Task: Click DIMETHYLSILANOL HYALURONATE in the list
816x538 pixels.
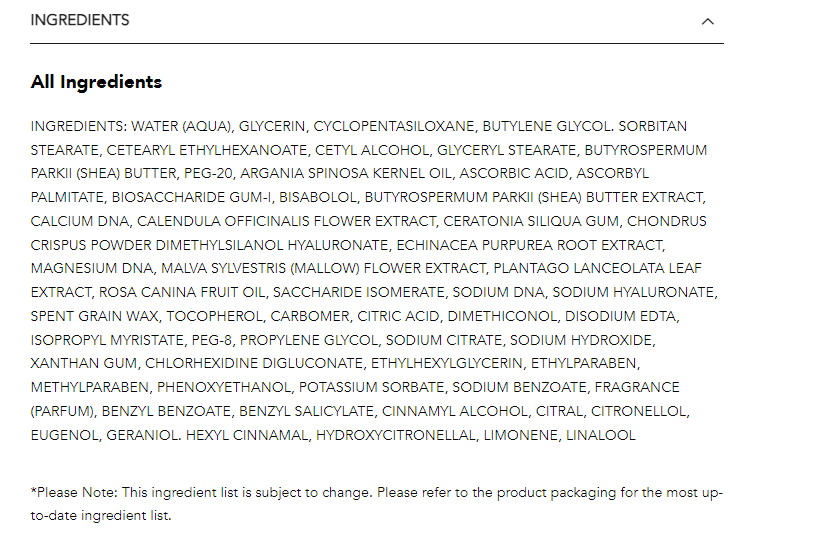Action: [272, 245]
